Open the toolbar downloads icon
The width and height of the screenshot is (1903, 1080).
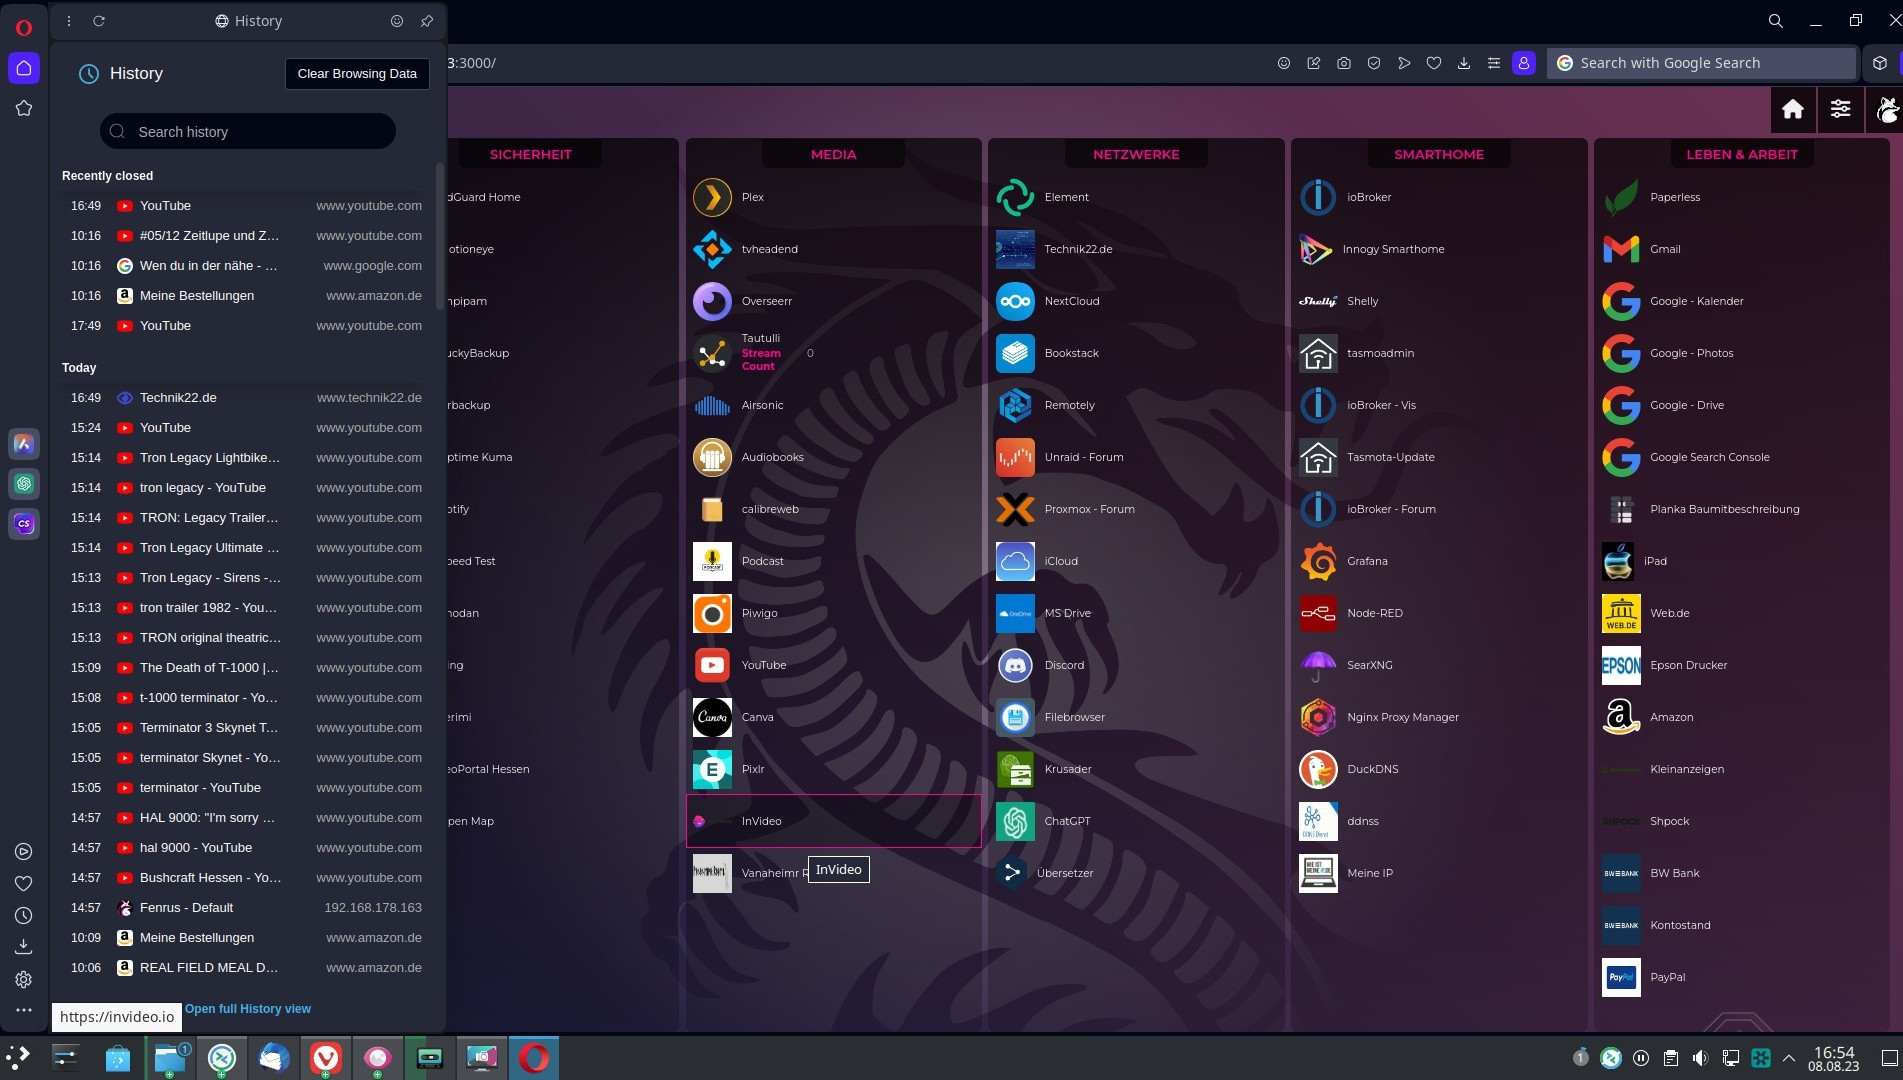pyautogui.click(x=1464, y=63)
